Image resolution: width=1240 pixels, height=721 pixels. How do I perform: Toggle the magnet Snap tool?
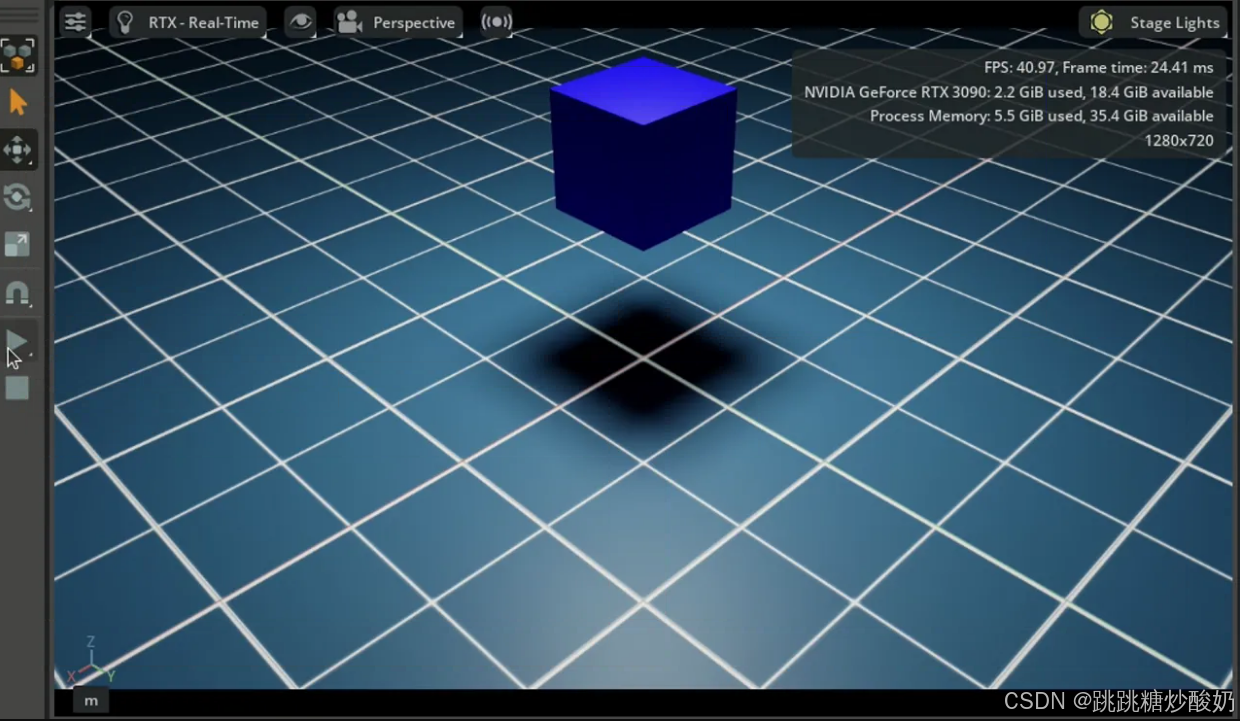tap(18, 293)
